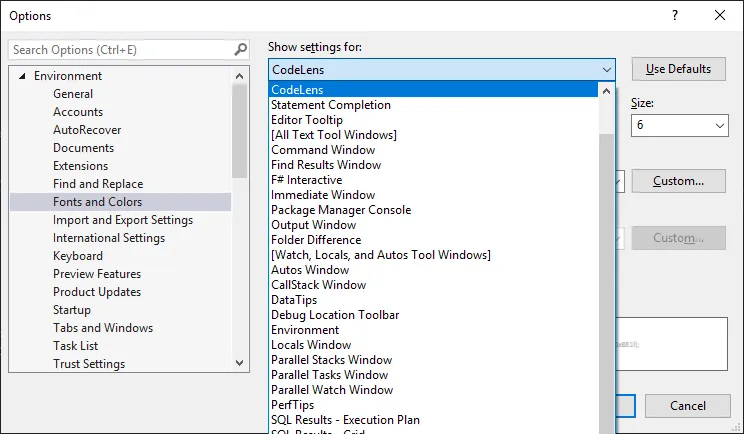The width and height of the screenshot is (744, 434).
Task: Choose CodeLens from the dropdown list
Action: tap(433, 90)
